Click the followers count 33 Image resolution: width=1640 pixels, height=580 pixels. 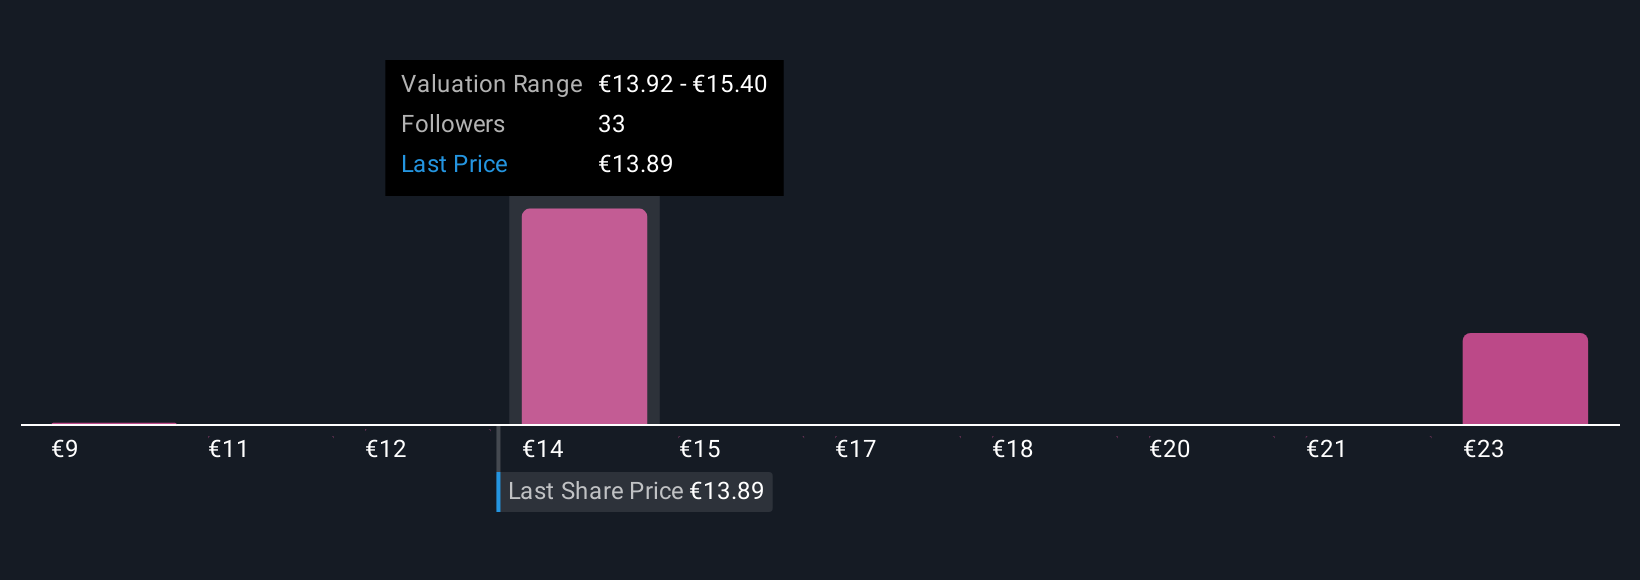point(611,124)
